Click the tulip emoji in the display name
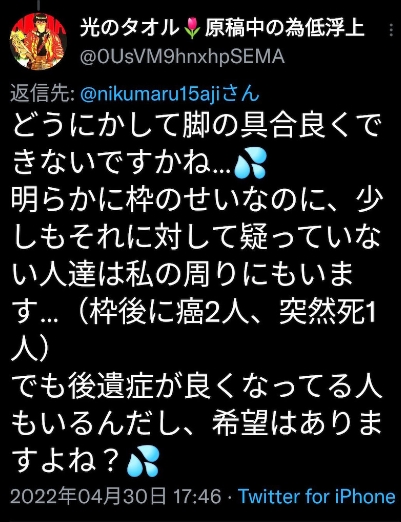The width and height of the screenshot is (401, 522). click(x=192, y=28)
